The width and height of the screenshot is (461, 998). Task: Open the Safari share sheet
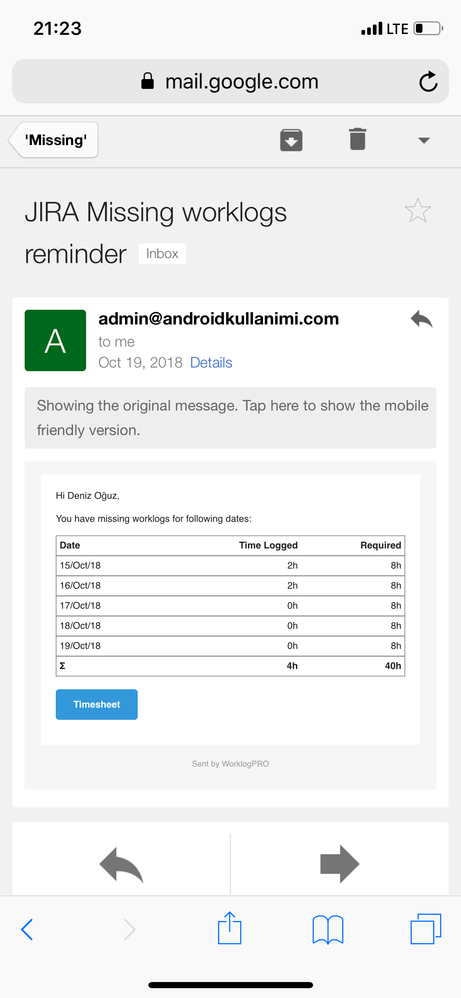(230, 928)
